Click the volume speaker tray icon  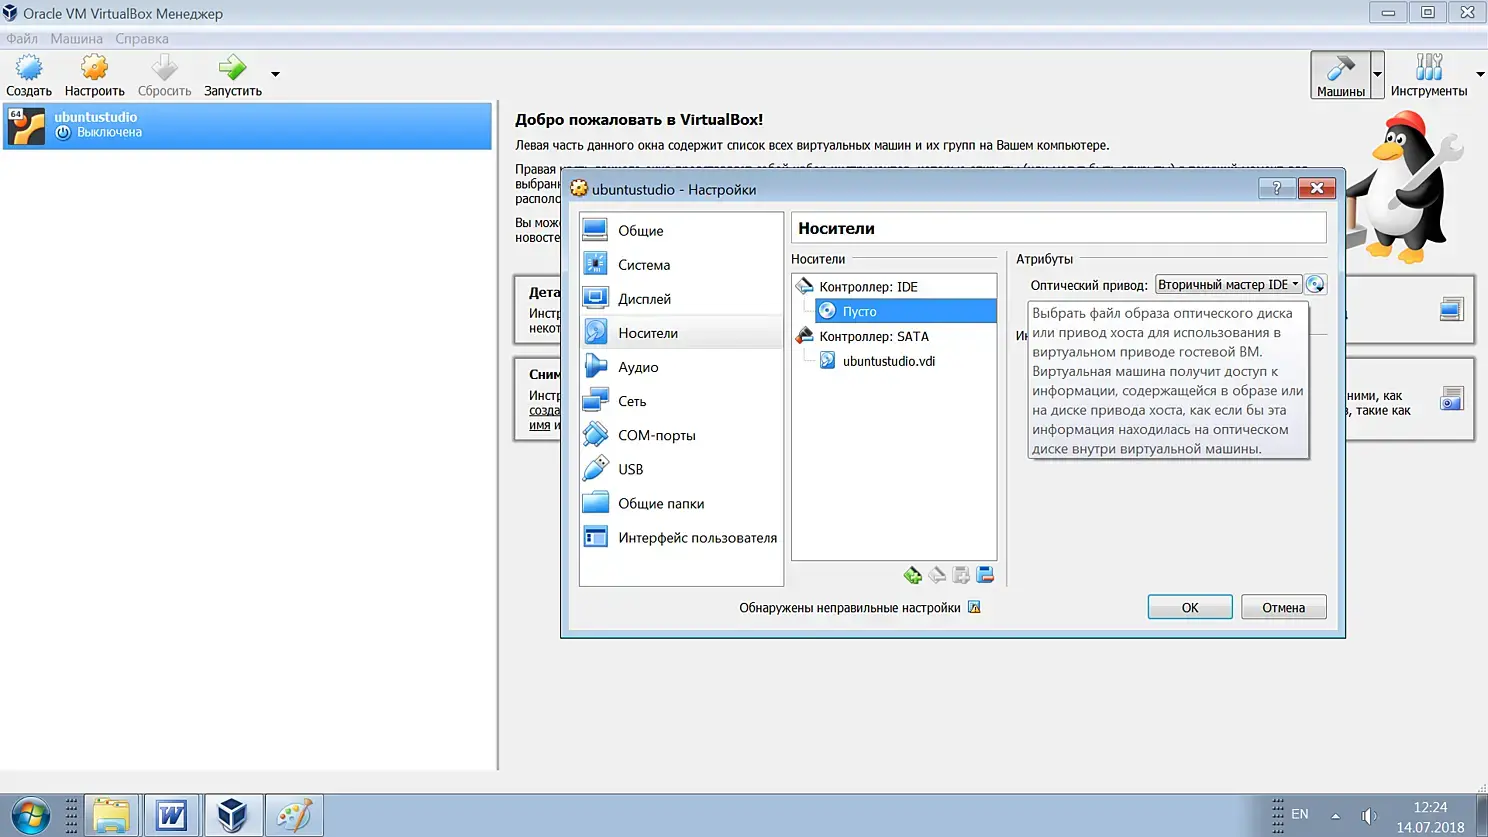coord(1369,816)
